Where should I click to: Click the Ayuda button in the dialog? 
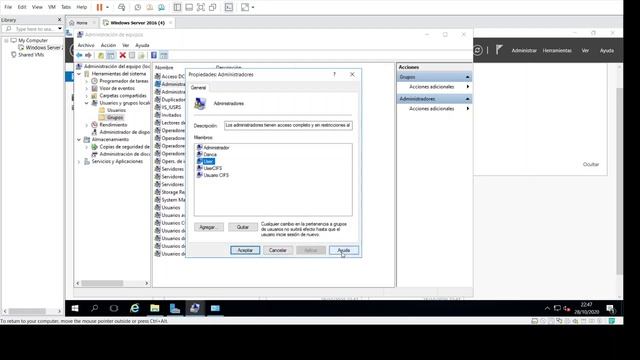344,250
